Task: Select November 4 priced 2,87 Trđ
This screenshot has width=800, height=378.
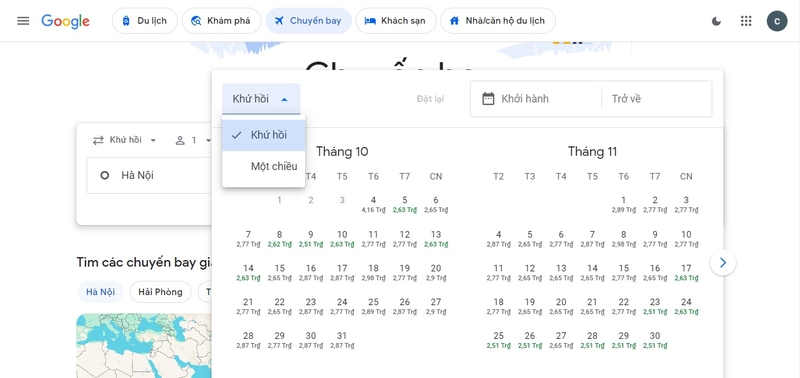Action: point(498,238)
